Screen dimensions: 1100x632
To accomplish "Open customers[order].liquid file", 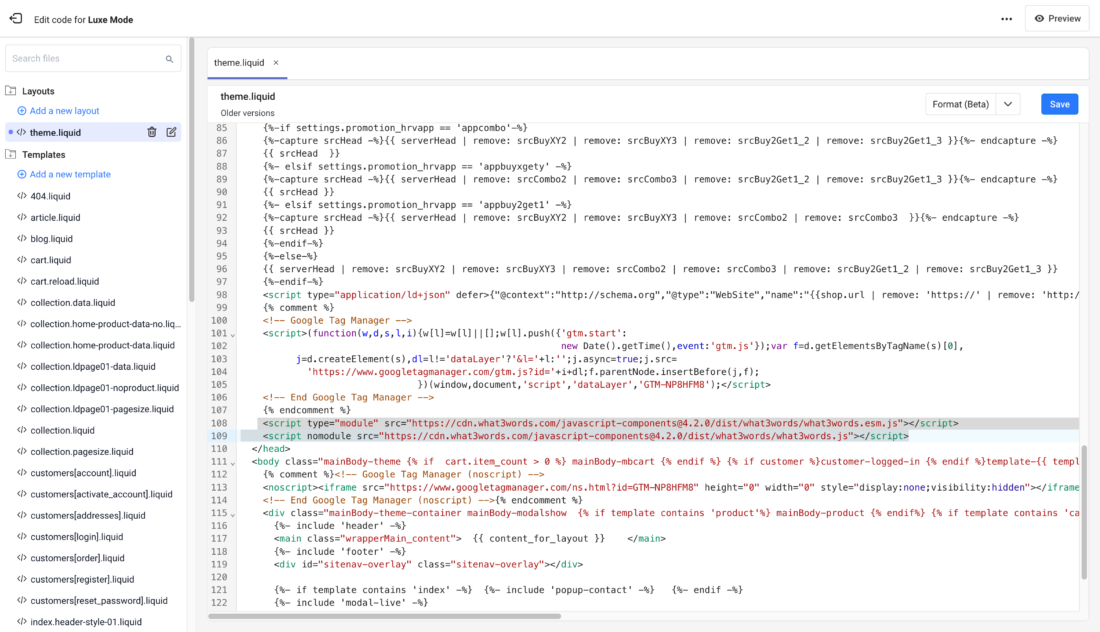I will click(x=77, y=558).
